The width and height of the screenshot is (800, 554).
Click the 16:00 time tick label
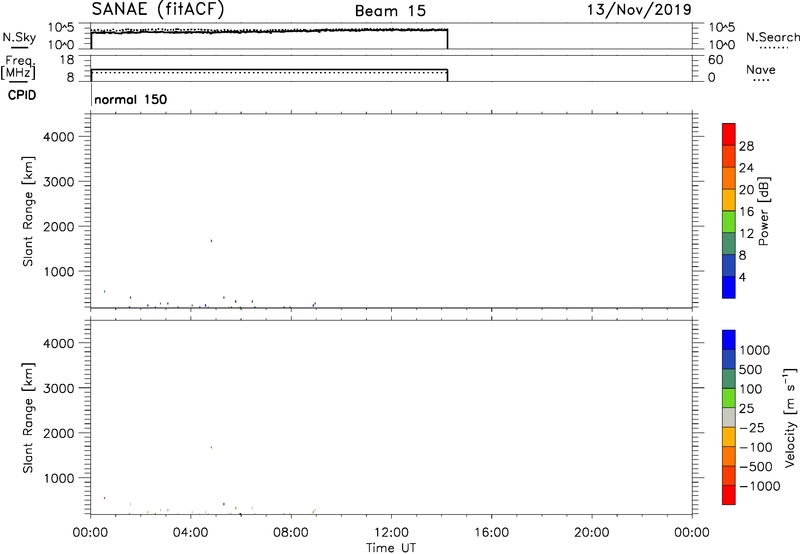pyautogui.click(x=491, y=533)
